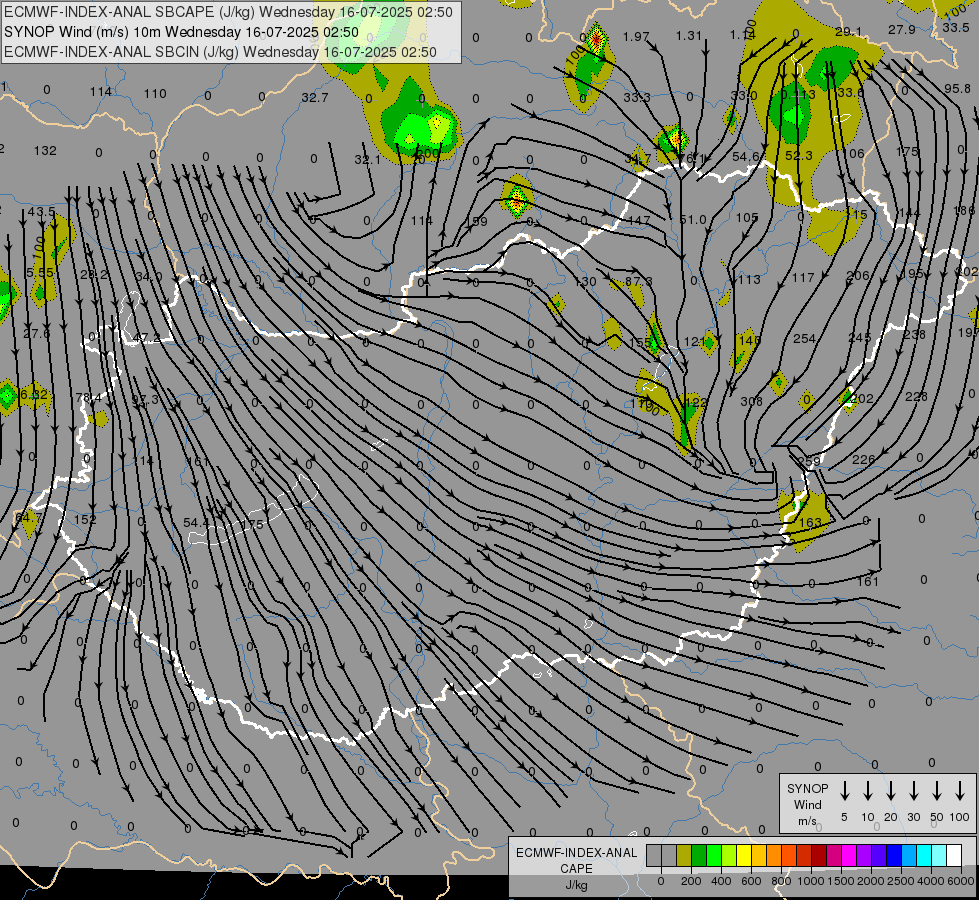Click the map value 32.7

tap(315, 97)
